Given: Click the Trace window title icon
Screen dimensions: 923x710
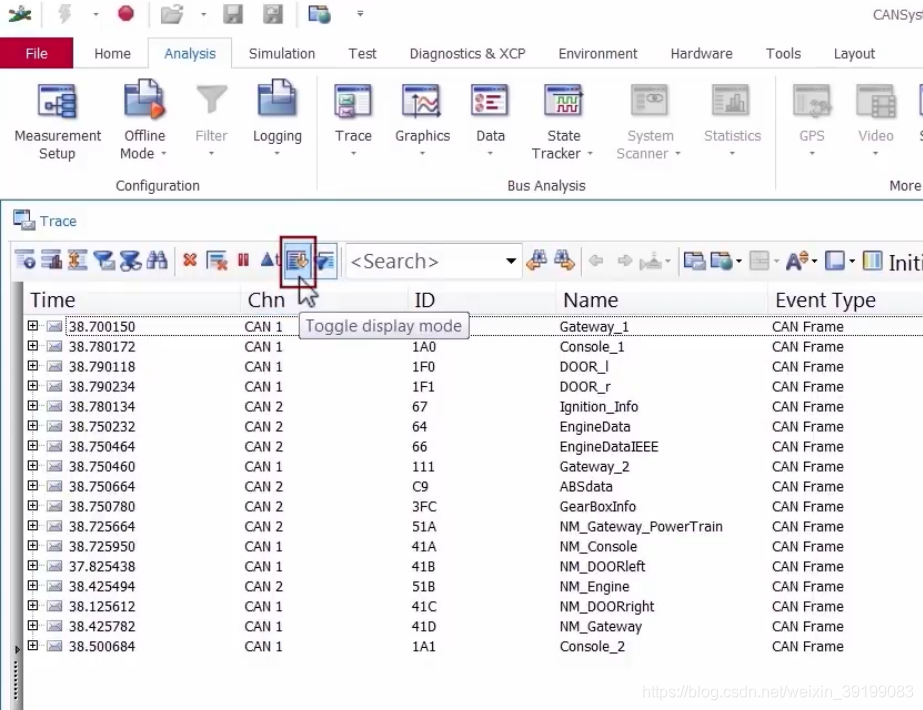Looking at the screenshot, I should click(x=24, y=220).
